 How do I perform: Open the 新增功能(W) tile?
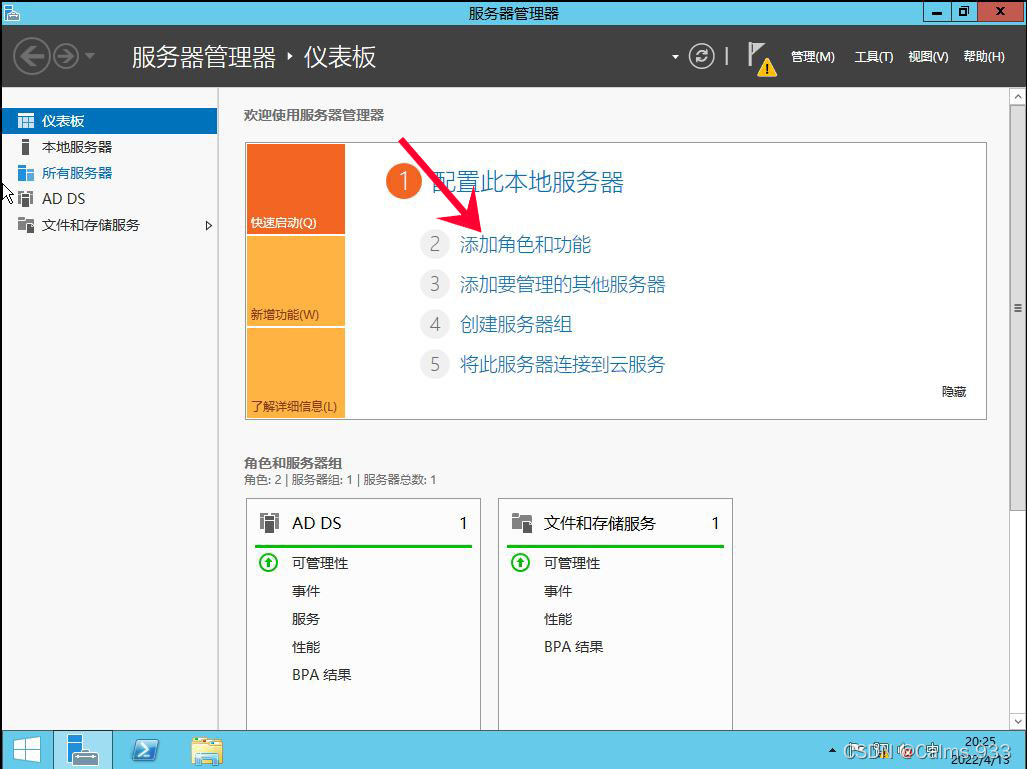pos(296,281)
